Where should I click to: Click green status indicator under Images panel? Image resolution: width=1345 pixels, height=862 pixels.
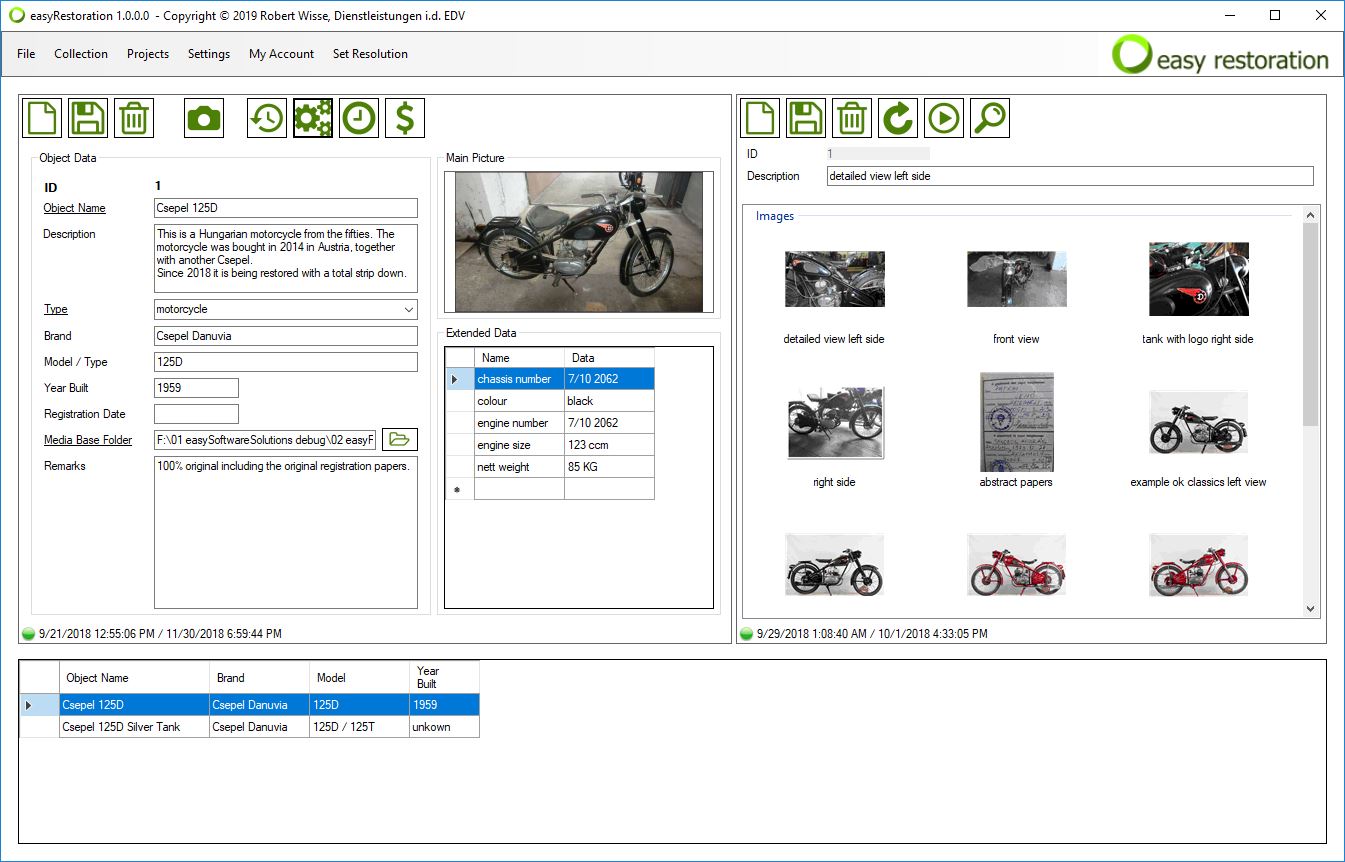[x=746, y=634]
